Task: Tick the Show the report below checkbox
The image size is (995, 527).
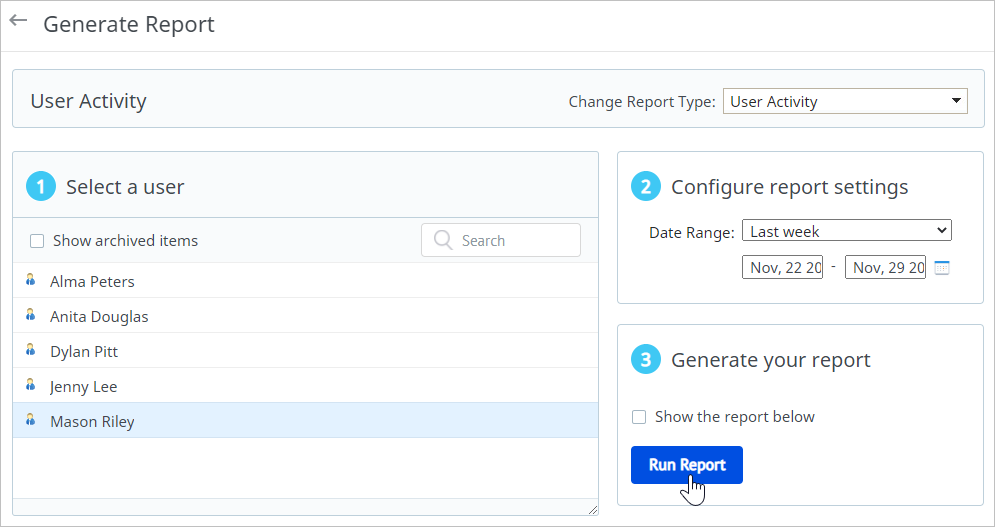Action: 639,417
